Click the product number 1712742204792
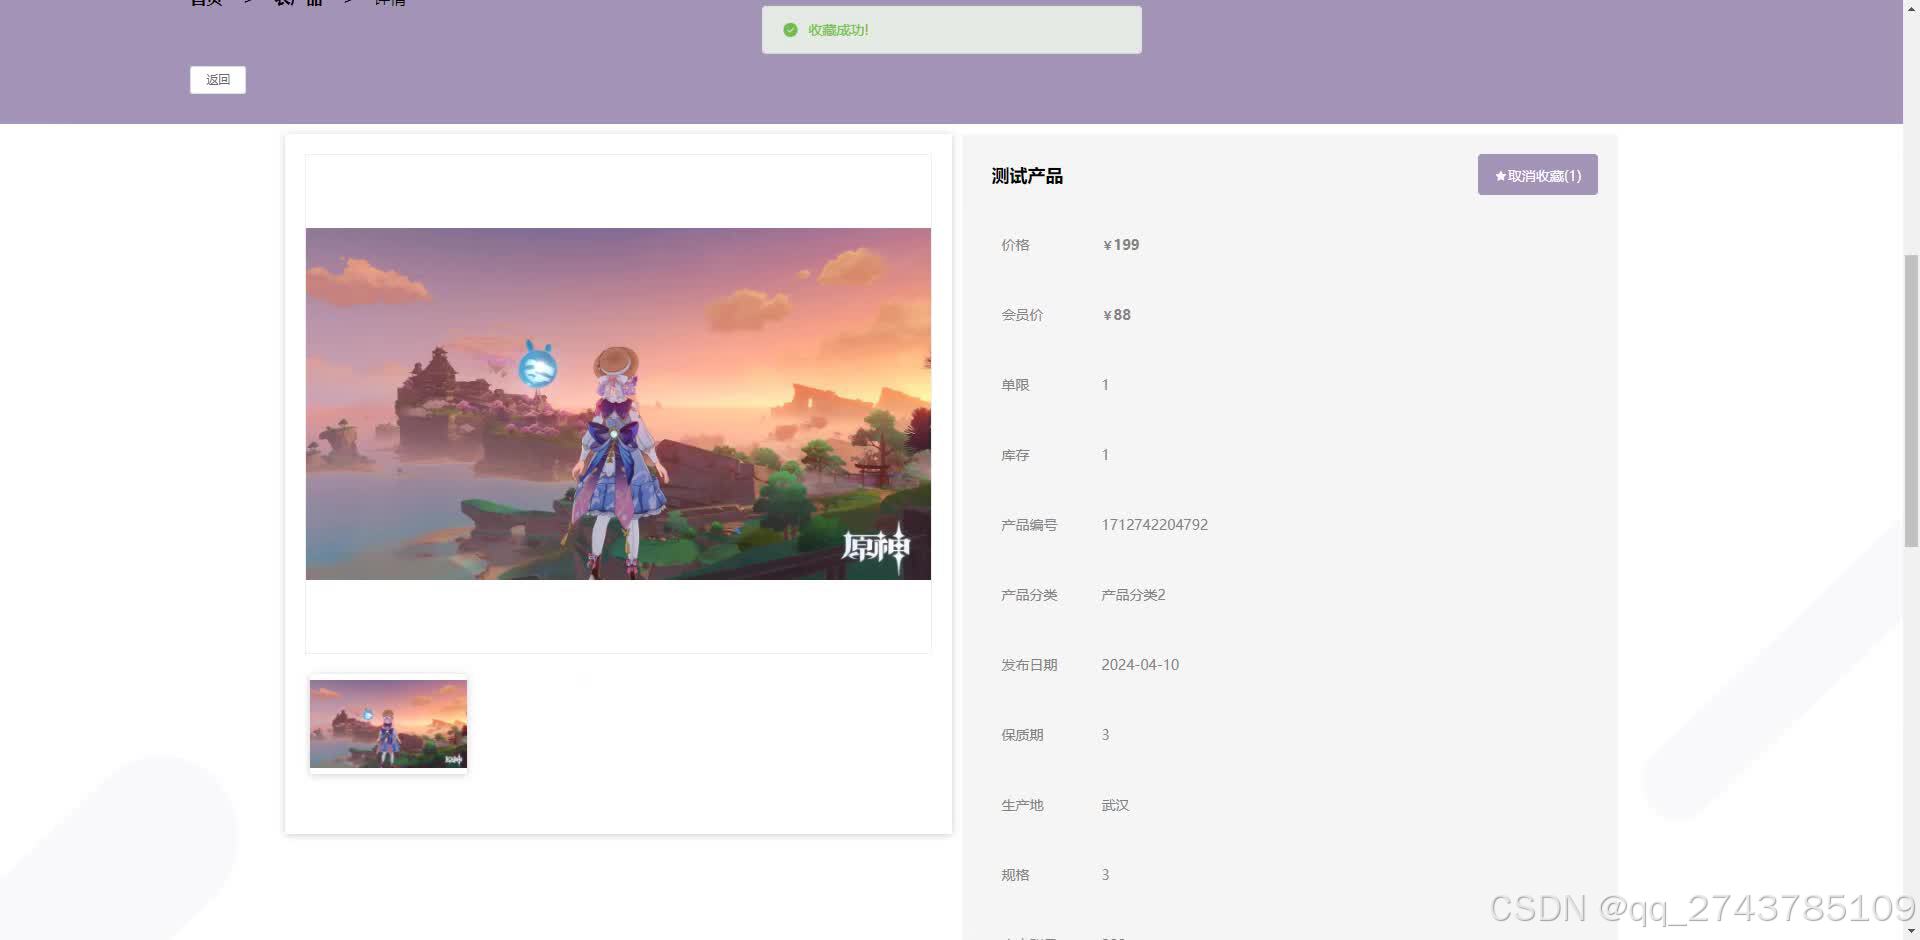This screenshot has width=1920, height=940. point(1154,525)
